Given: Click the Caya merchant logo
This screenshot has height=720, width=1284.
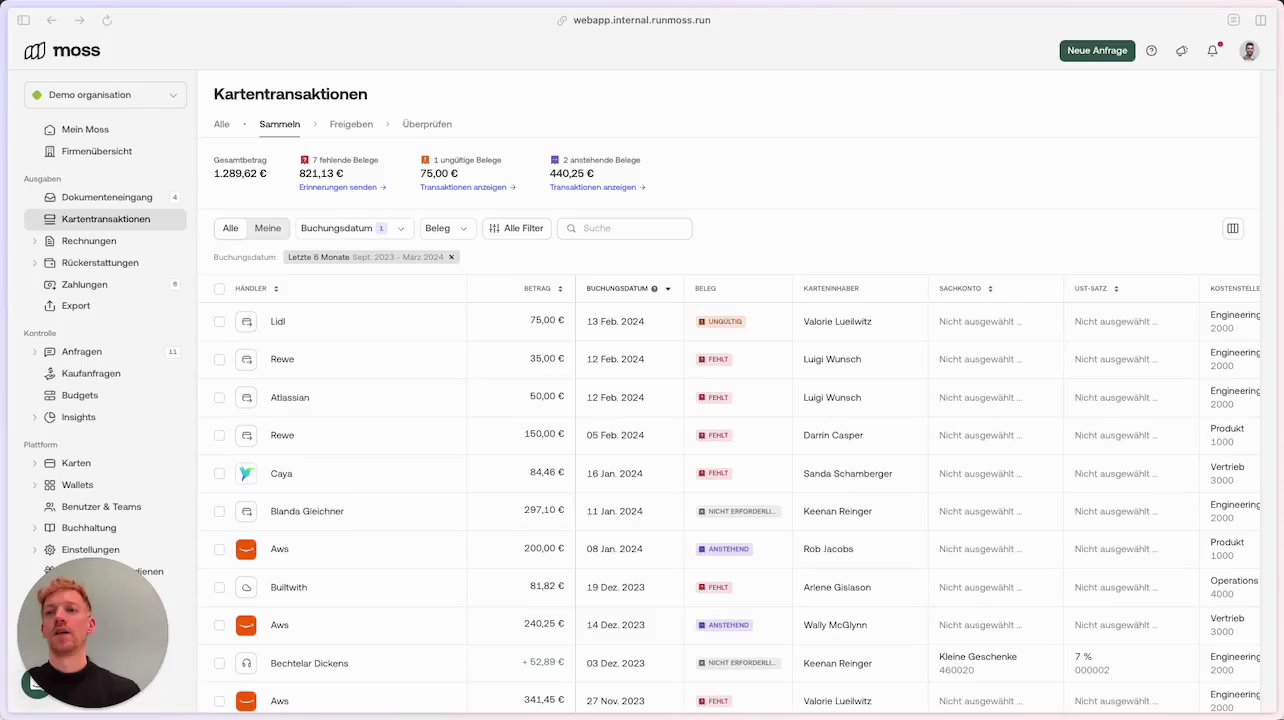Looking at the screenshot, I should 246,473.
